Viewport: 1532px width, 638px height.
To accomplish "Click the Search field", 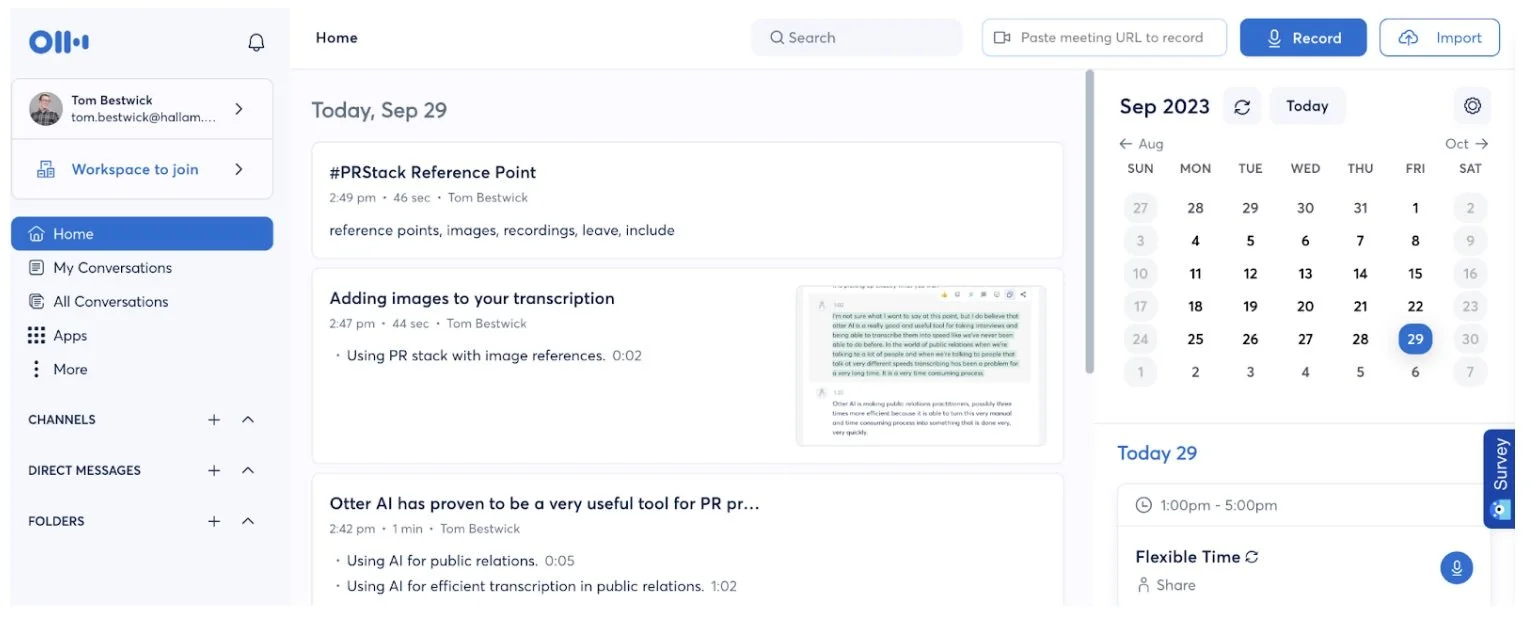I will click(857, 37).
